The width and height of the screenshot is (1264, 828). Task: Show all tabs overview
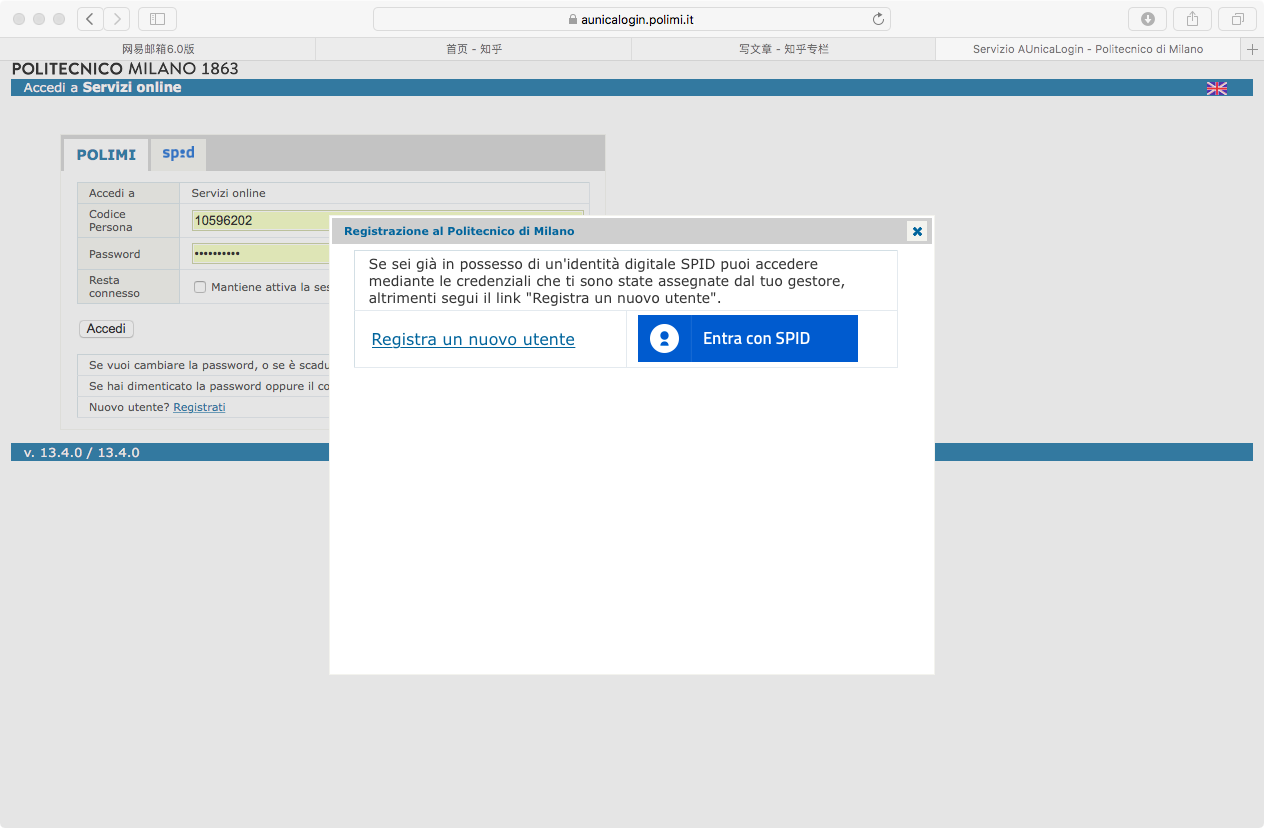1237,19
